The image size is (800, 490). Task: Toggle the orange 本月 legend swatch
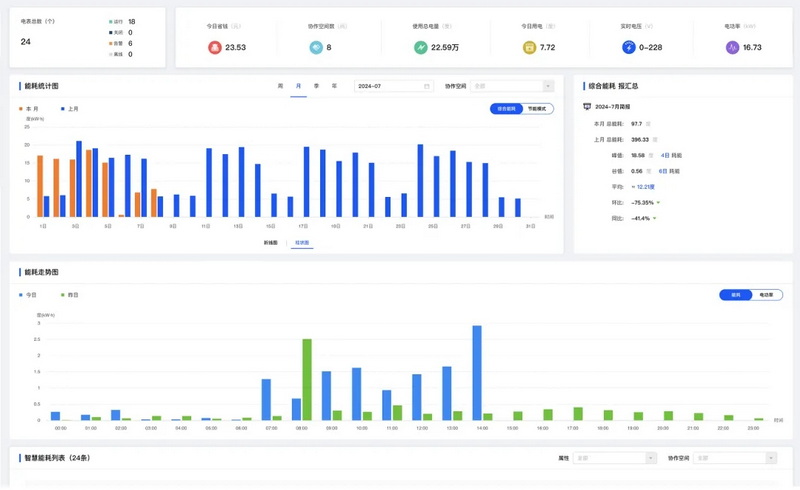coord(21,107)
